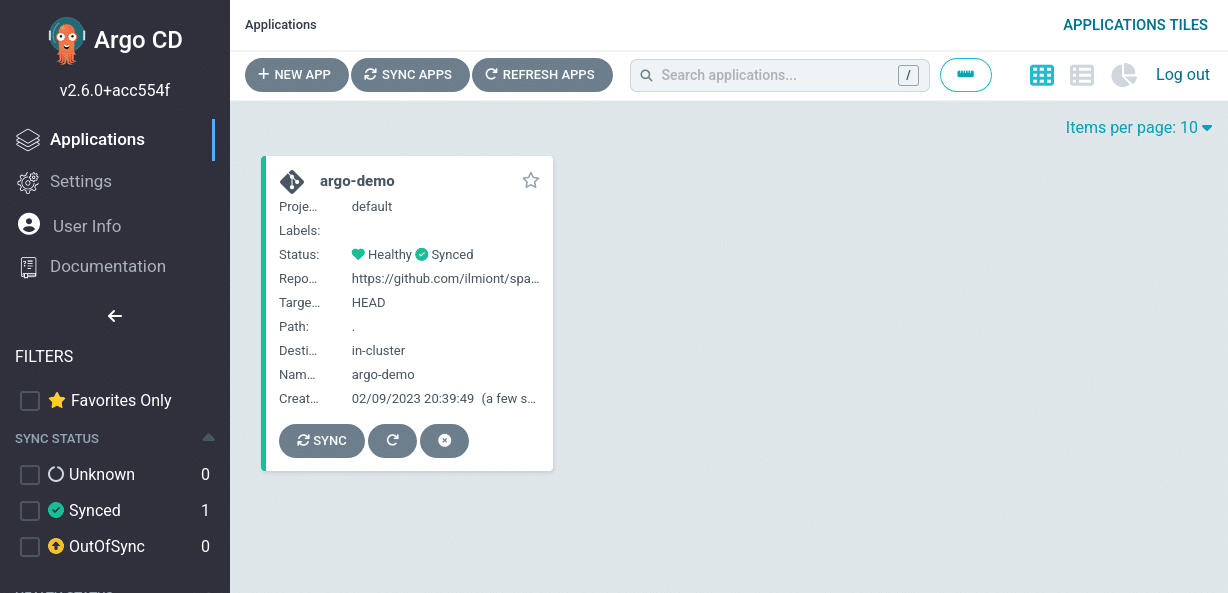
Task: Toggle the Favorites Only checkbox
Action: click(x=30, y=401)
